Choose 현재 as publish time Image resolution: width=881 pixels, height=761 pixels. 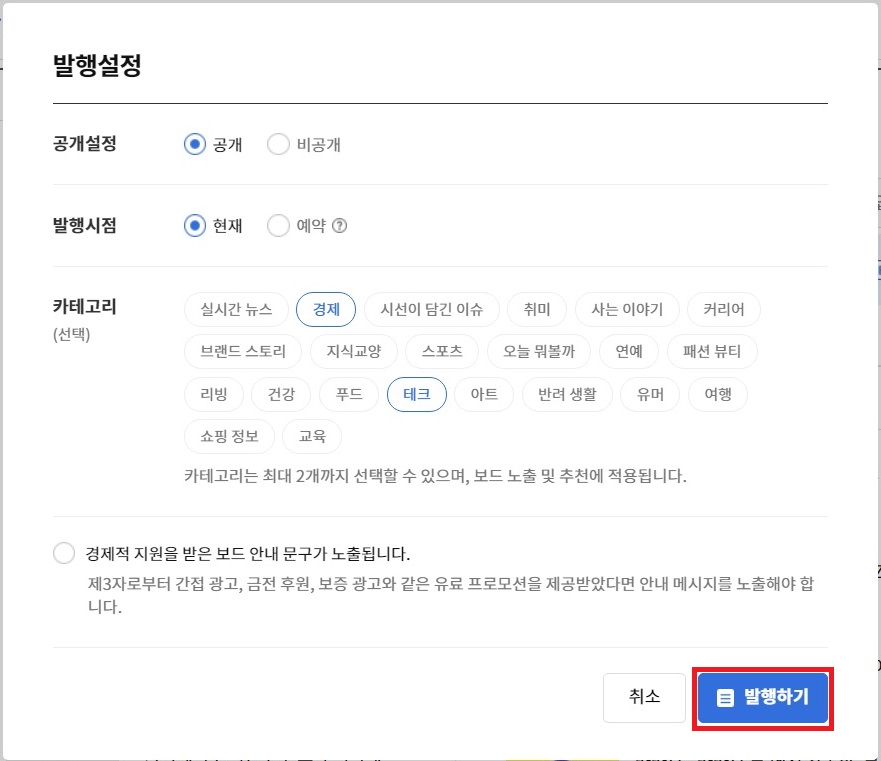(x=194, y=226)
